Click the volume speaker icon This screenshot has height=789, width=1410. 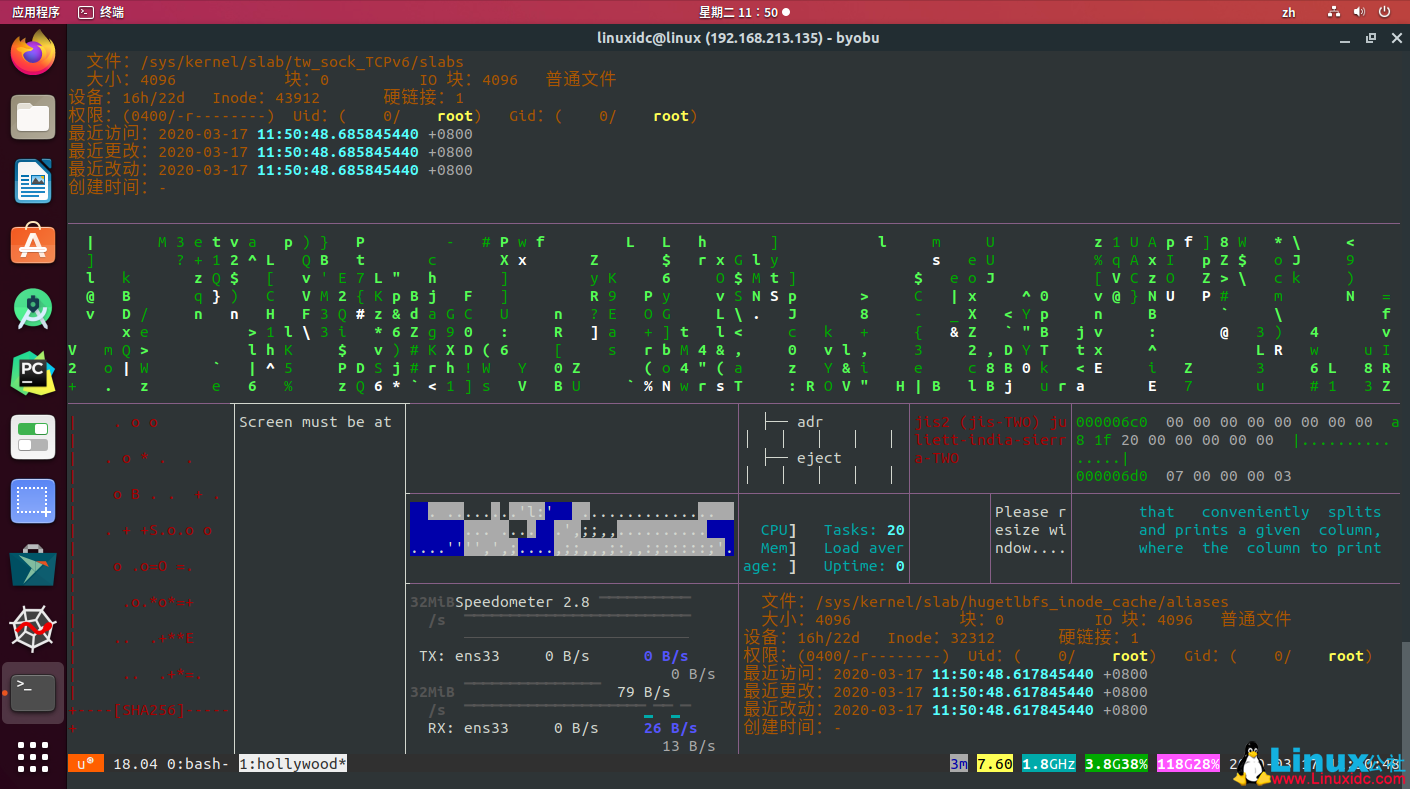[x=1358, y=12]
